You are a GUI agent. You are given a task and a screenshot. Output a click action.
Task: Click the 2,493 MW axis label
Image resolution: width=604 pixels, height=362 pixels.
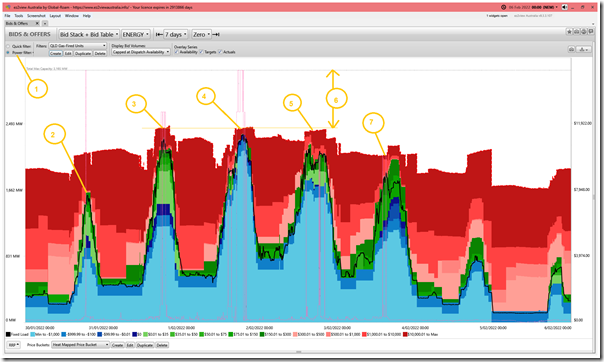point(14,124)
